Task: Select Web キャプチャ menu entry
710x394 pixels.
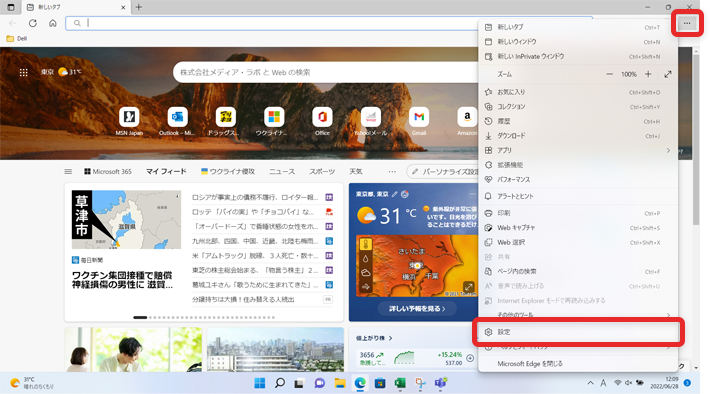Action: (578, 228)
